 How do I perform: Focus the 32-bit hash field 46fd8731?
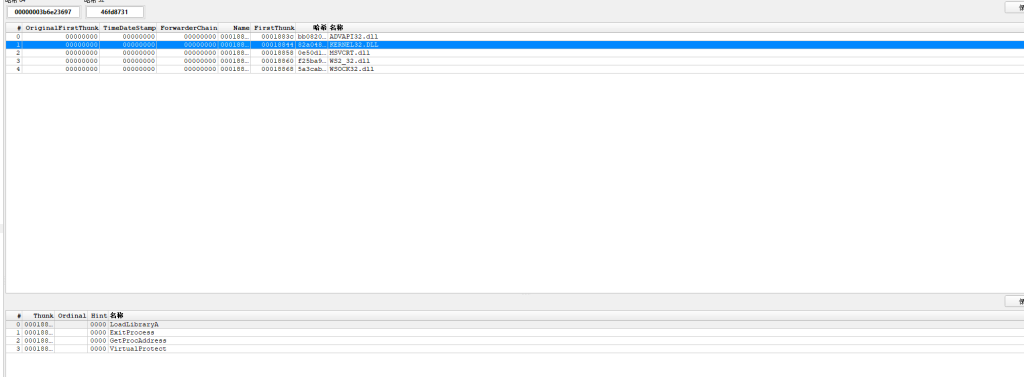pyautogui.click(x=115, y=12)
